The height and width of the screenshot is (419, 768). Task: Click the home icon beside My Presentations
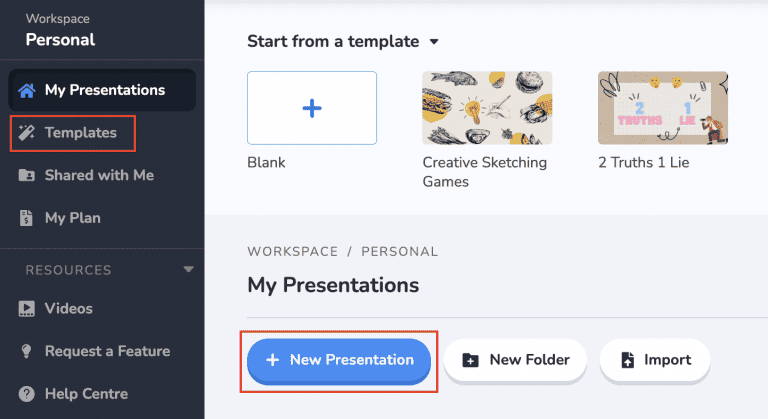tap(27, 90)
